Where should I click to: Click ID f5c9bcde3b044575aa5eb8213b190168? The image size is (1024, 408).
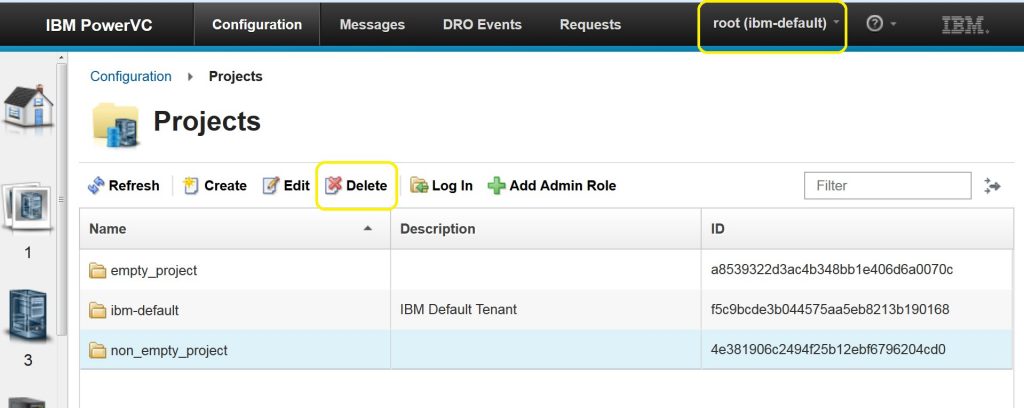pyautogui.click(x=830, y=309)
